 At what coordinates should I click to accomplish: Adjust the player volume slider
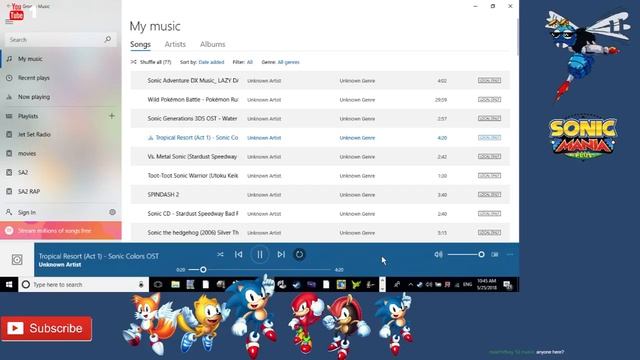(x=466, y=254)
